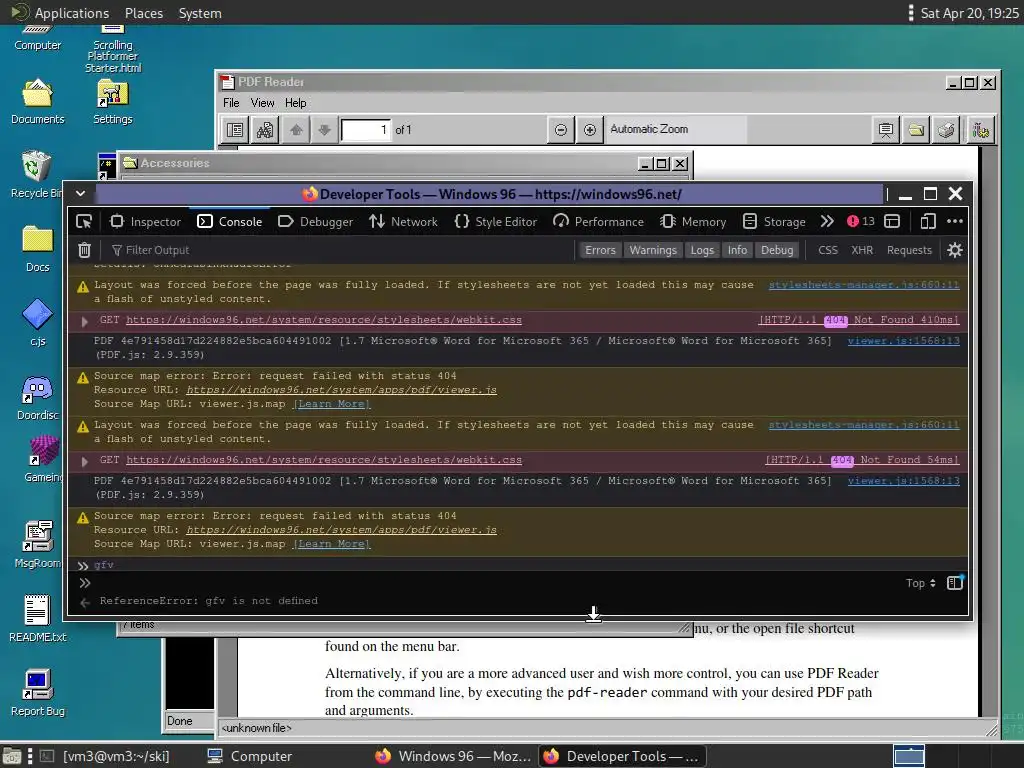Screen dimensions: 1024x768
Task: Open console settings gear icon
Action: click(x=955, y=250)
